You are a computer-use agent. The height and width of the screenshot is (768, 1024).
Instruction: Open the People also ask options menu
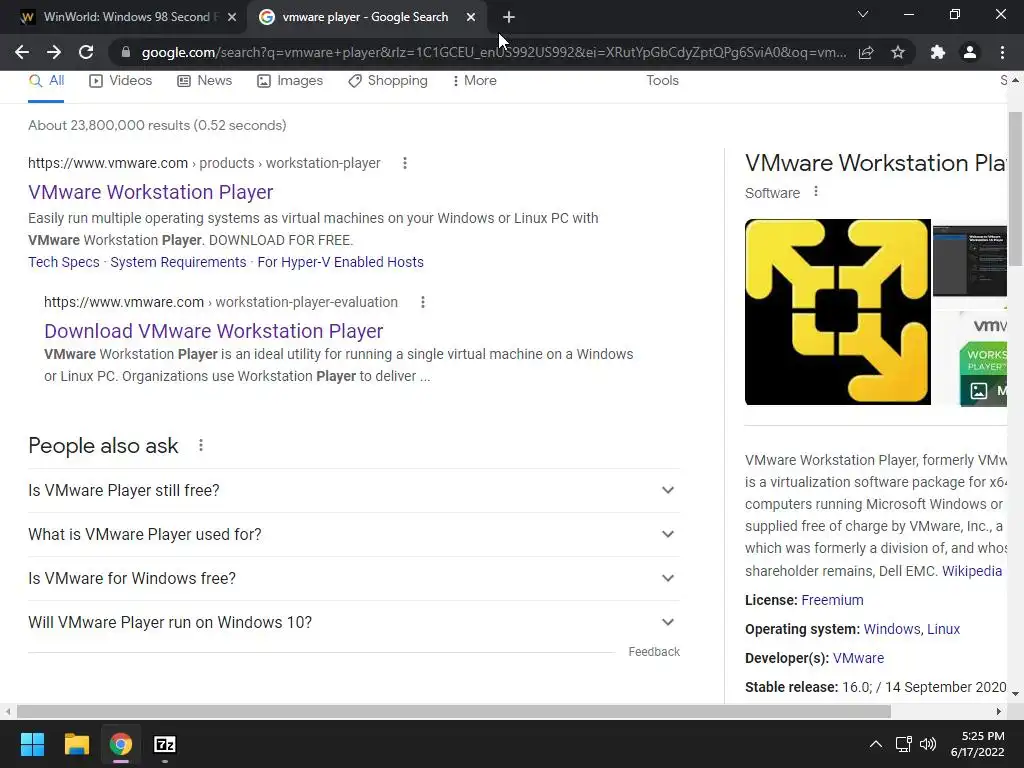tap(201, 445)
